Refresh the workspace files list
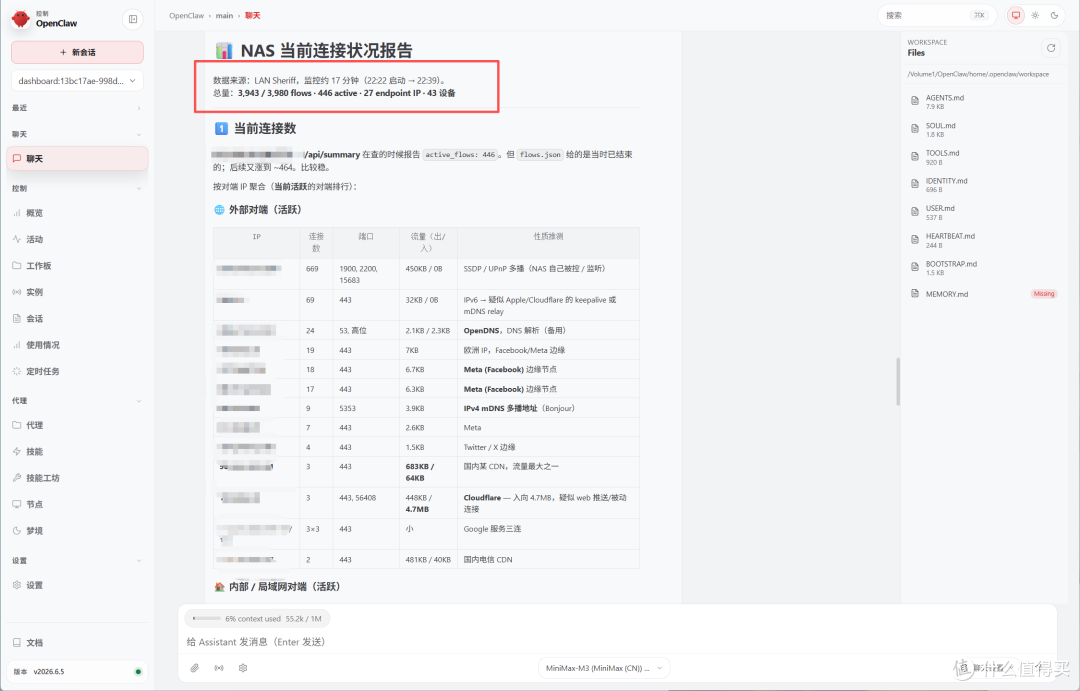This screenshot has height=691, width=1080. pos(1050,48)
